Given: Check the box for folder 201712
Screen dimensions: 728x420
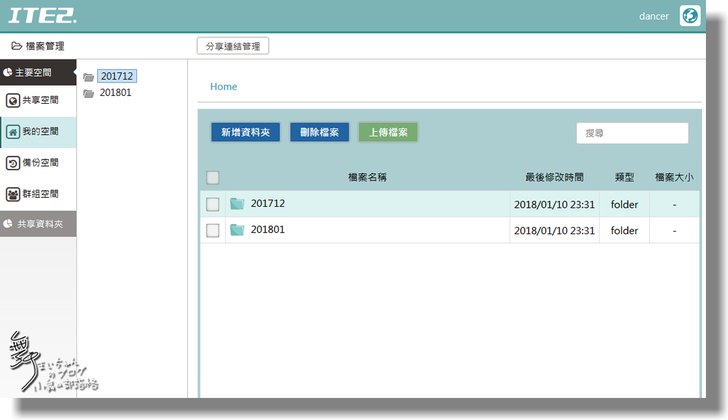Looking at the screenshot, I should [213, 204].
